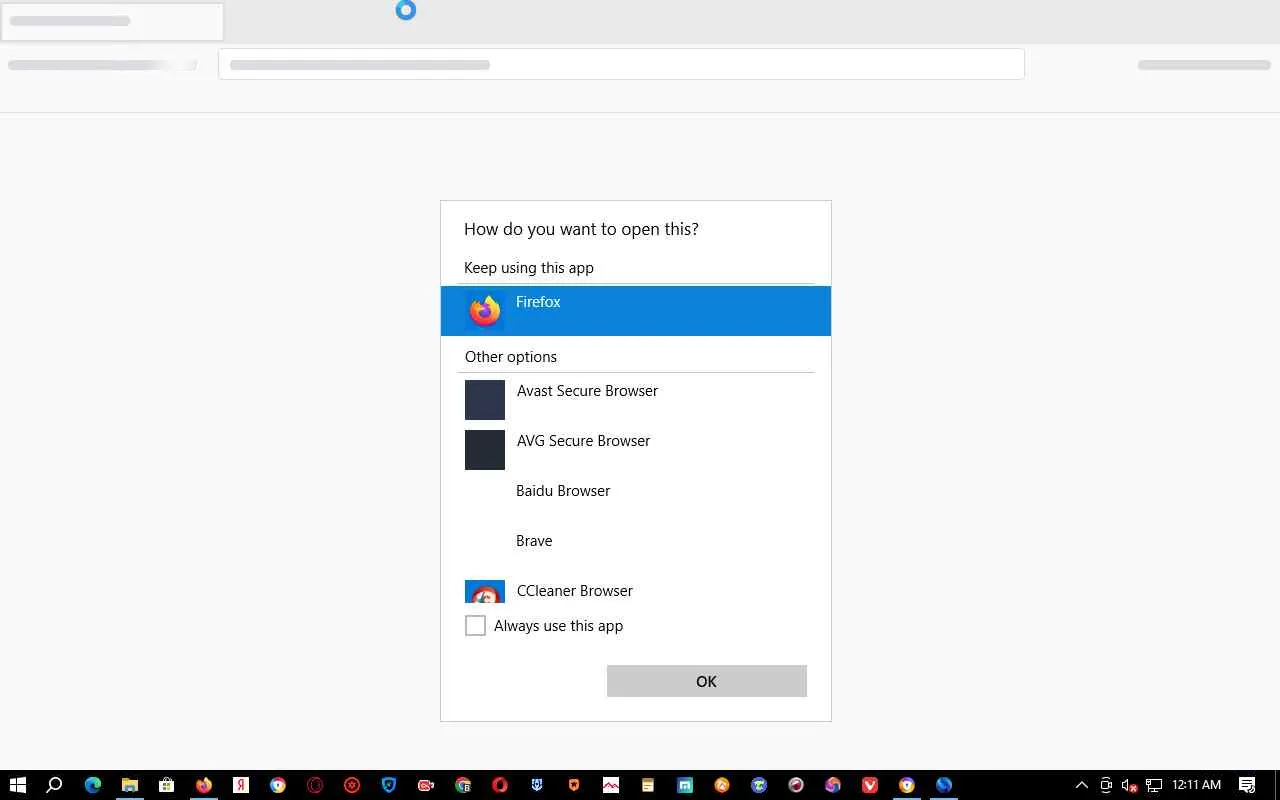
Task: Launch Maxthon from the taskbar
Action: click(685, 785)
